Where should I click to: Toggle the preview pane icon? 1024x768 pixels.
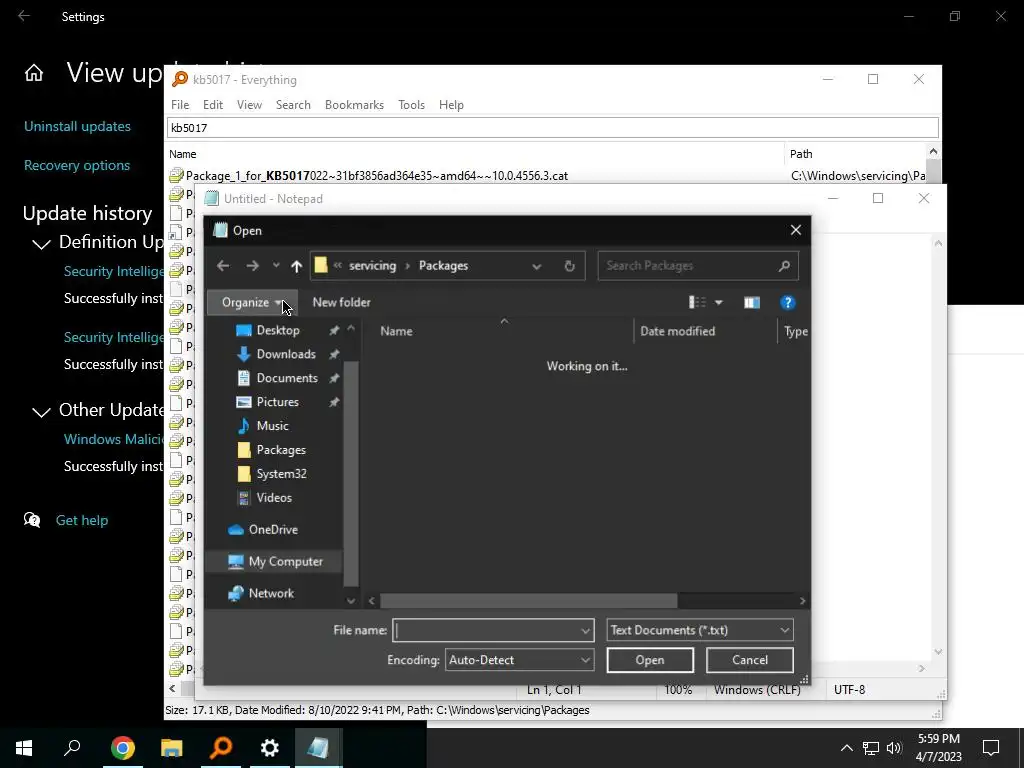tap(752, 302)
